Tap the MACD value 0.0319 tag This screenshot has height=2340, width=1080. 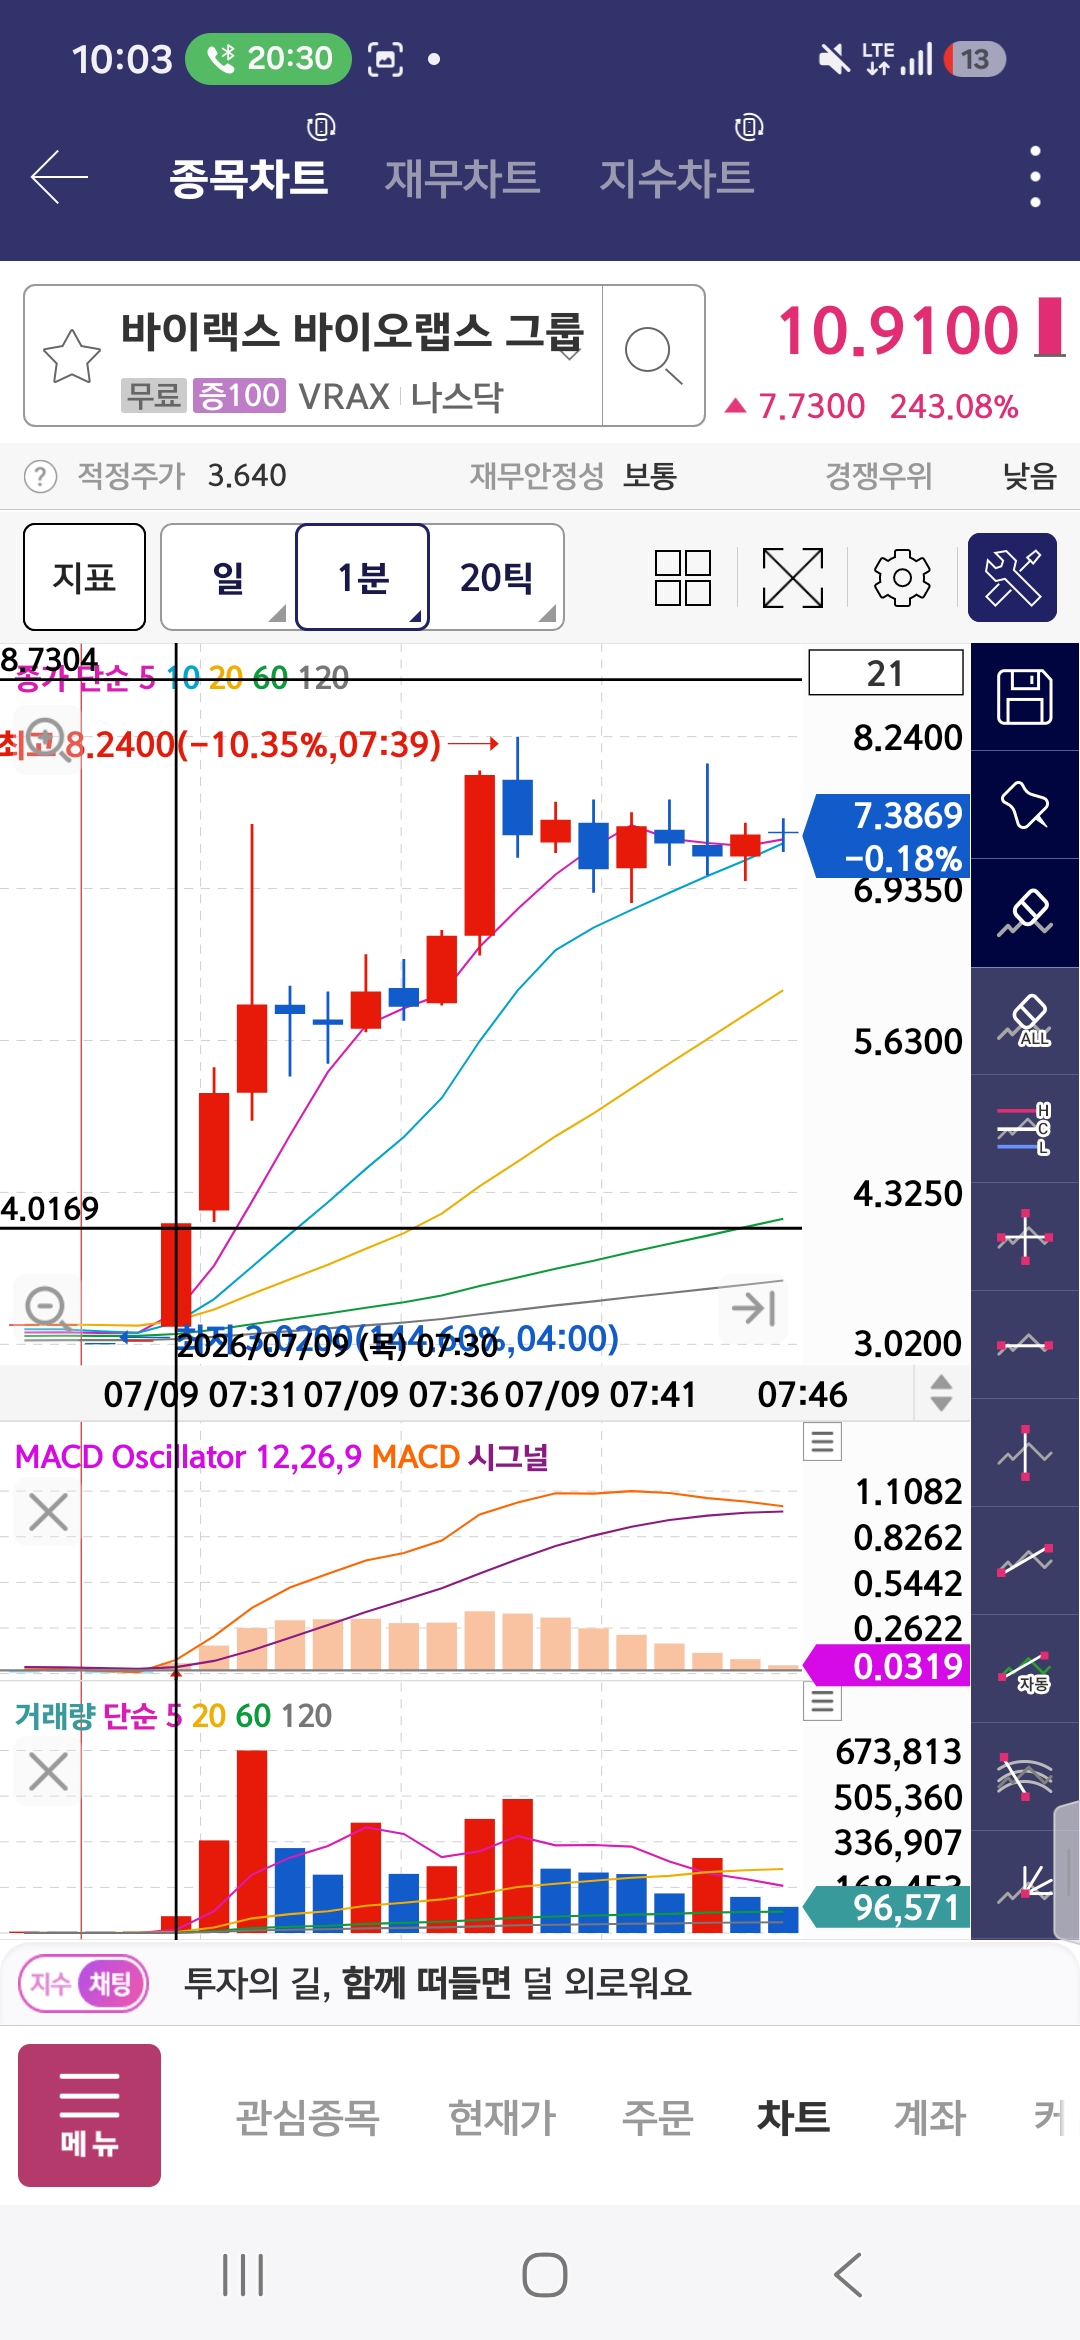click(887, 1666)
